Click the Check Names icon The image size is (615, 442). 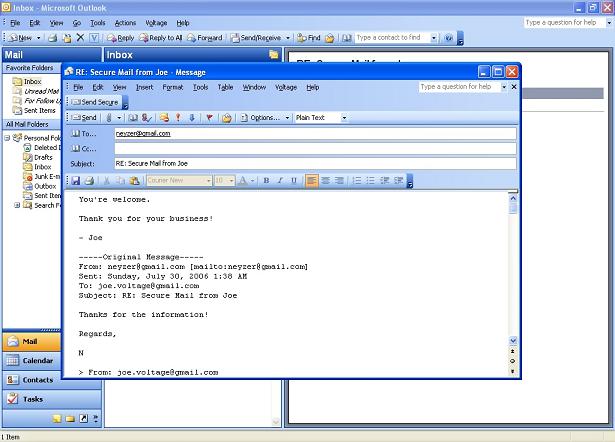pos(146,118)
